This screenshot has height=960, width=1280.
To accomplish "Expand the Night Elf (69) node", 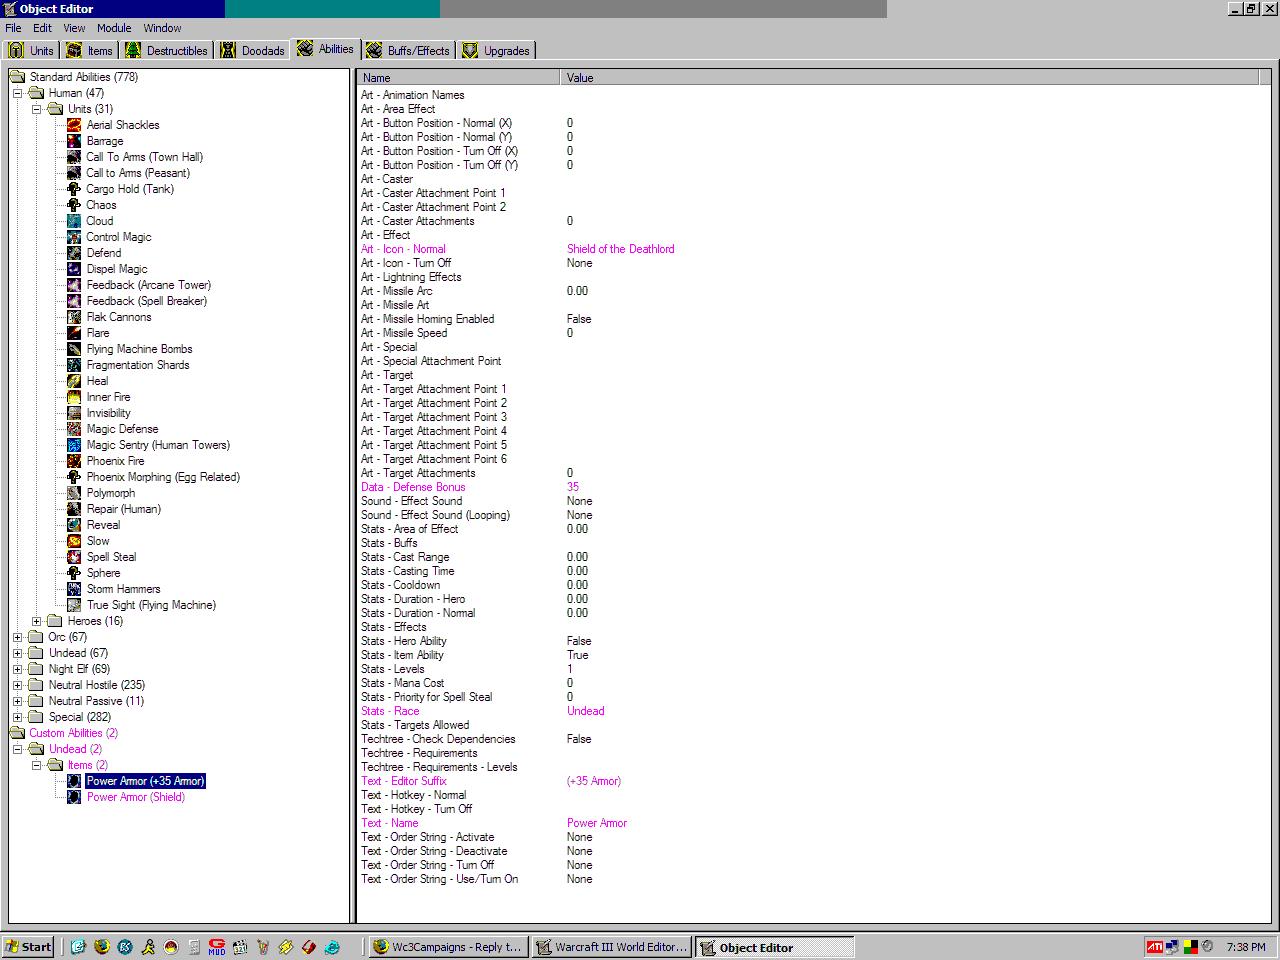I will (18, 669).
